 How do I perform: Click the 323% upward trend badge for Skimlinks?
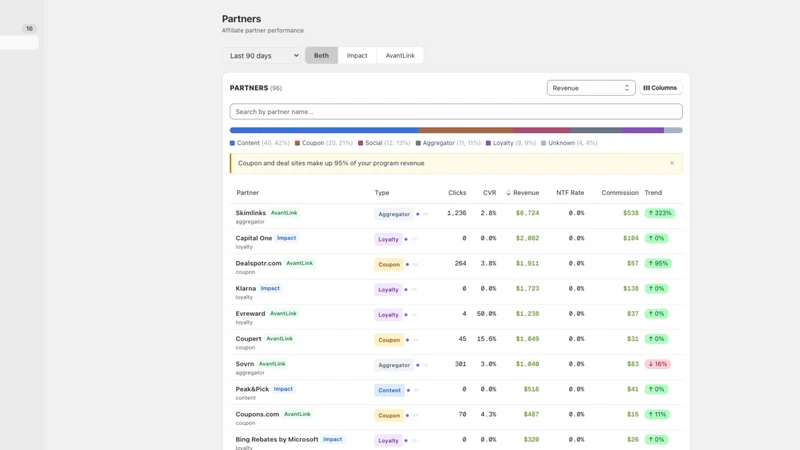tap(660, 213)
